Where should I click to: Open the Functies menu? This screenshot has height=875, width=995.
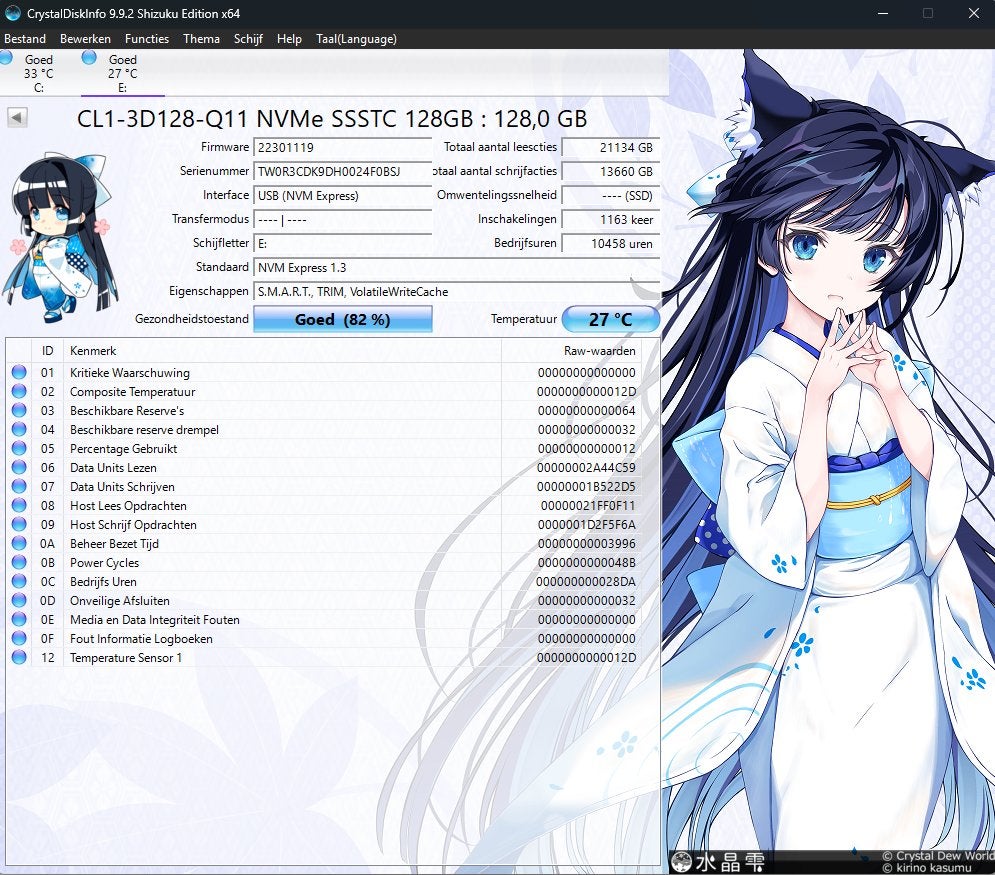tap(147, 39)
